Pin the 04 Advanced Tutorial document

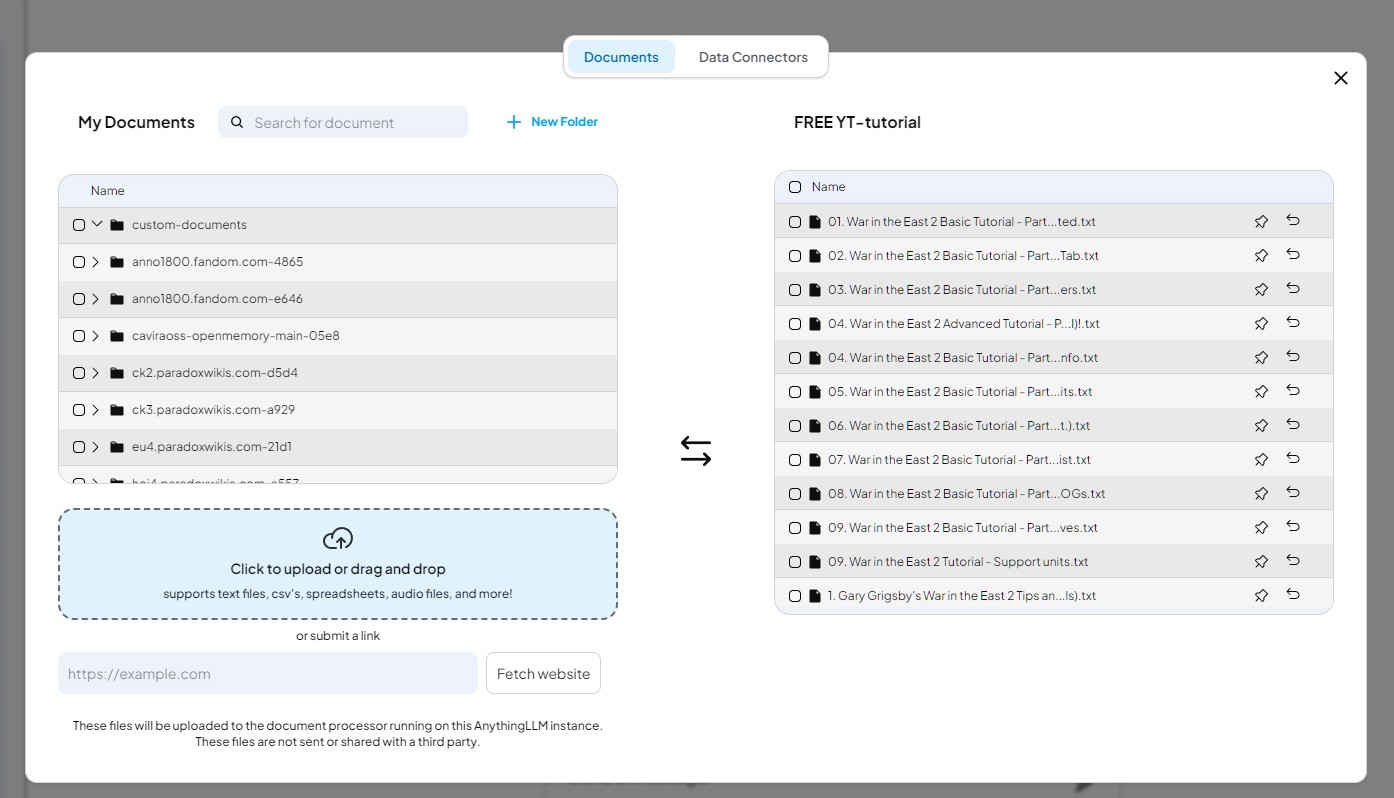pos(1261,324)
